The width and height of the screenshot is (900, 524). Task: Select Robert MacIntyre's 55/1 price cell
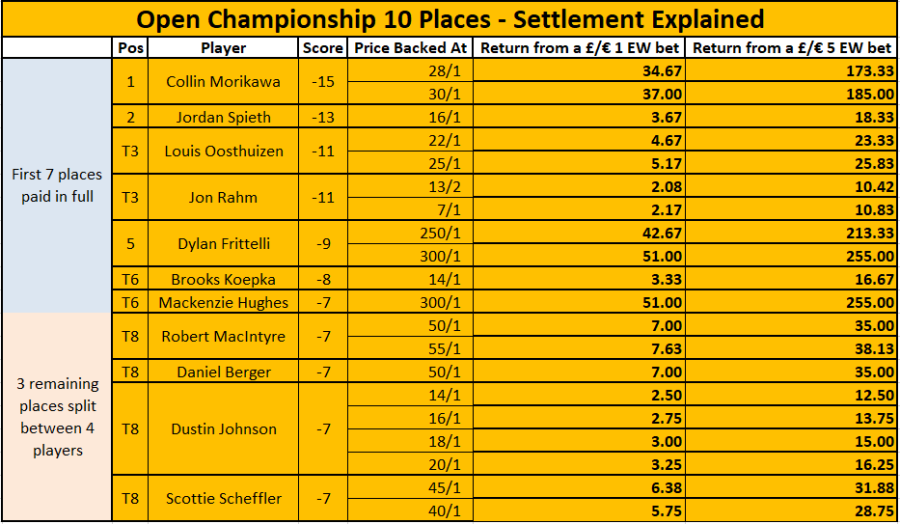[x=410, y=349]
